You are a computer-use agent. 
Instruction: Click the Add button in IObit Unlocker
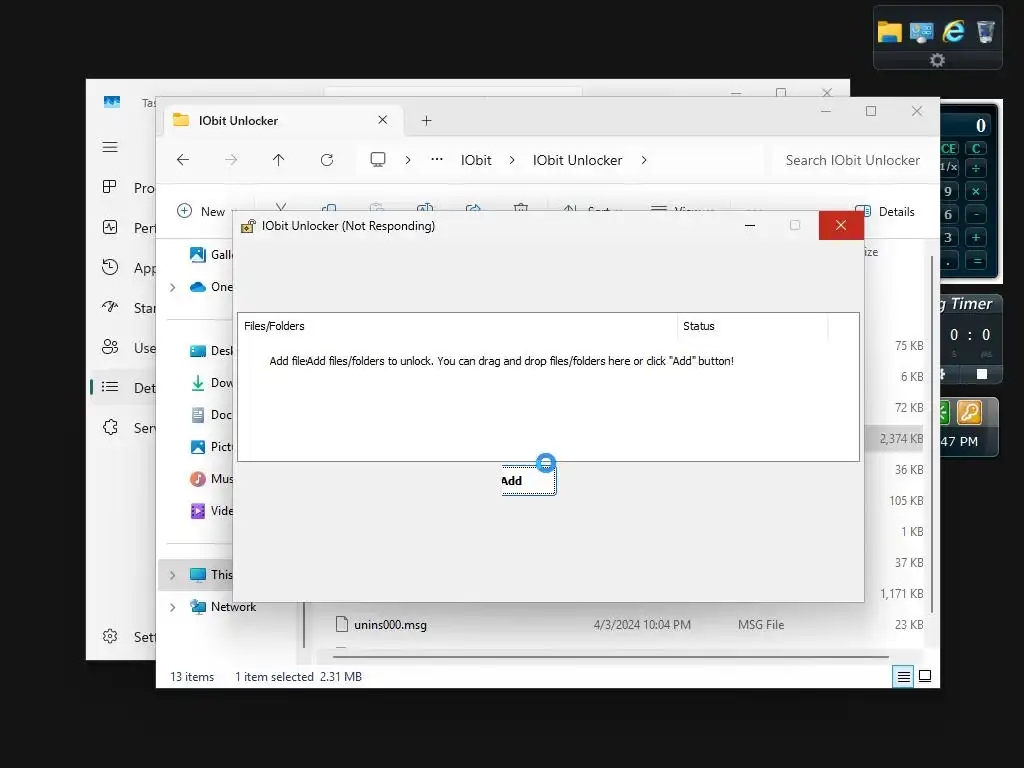coord(529,481)
